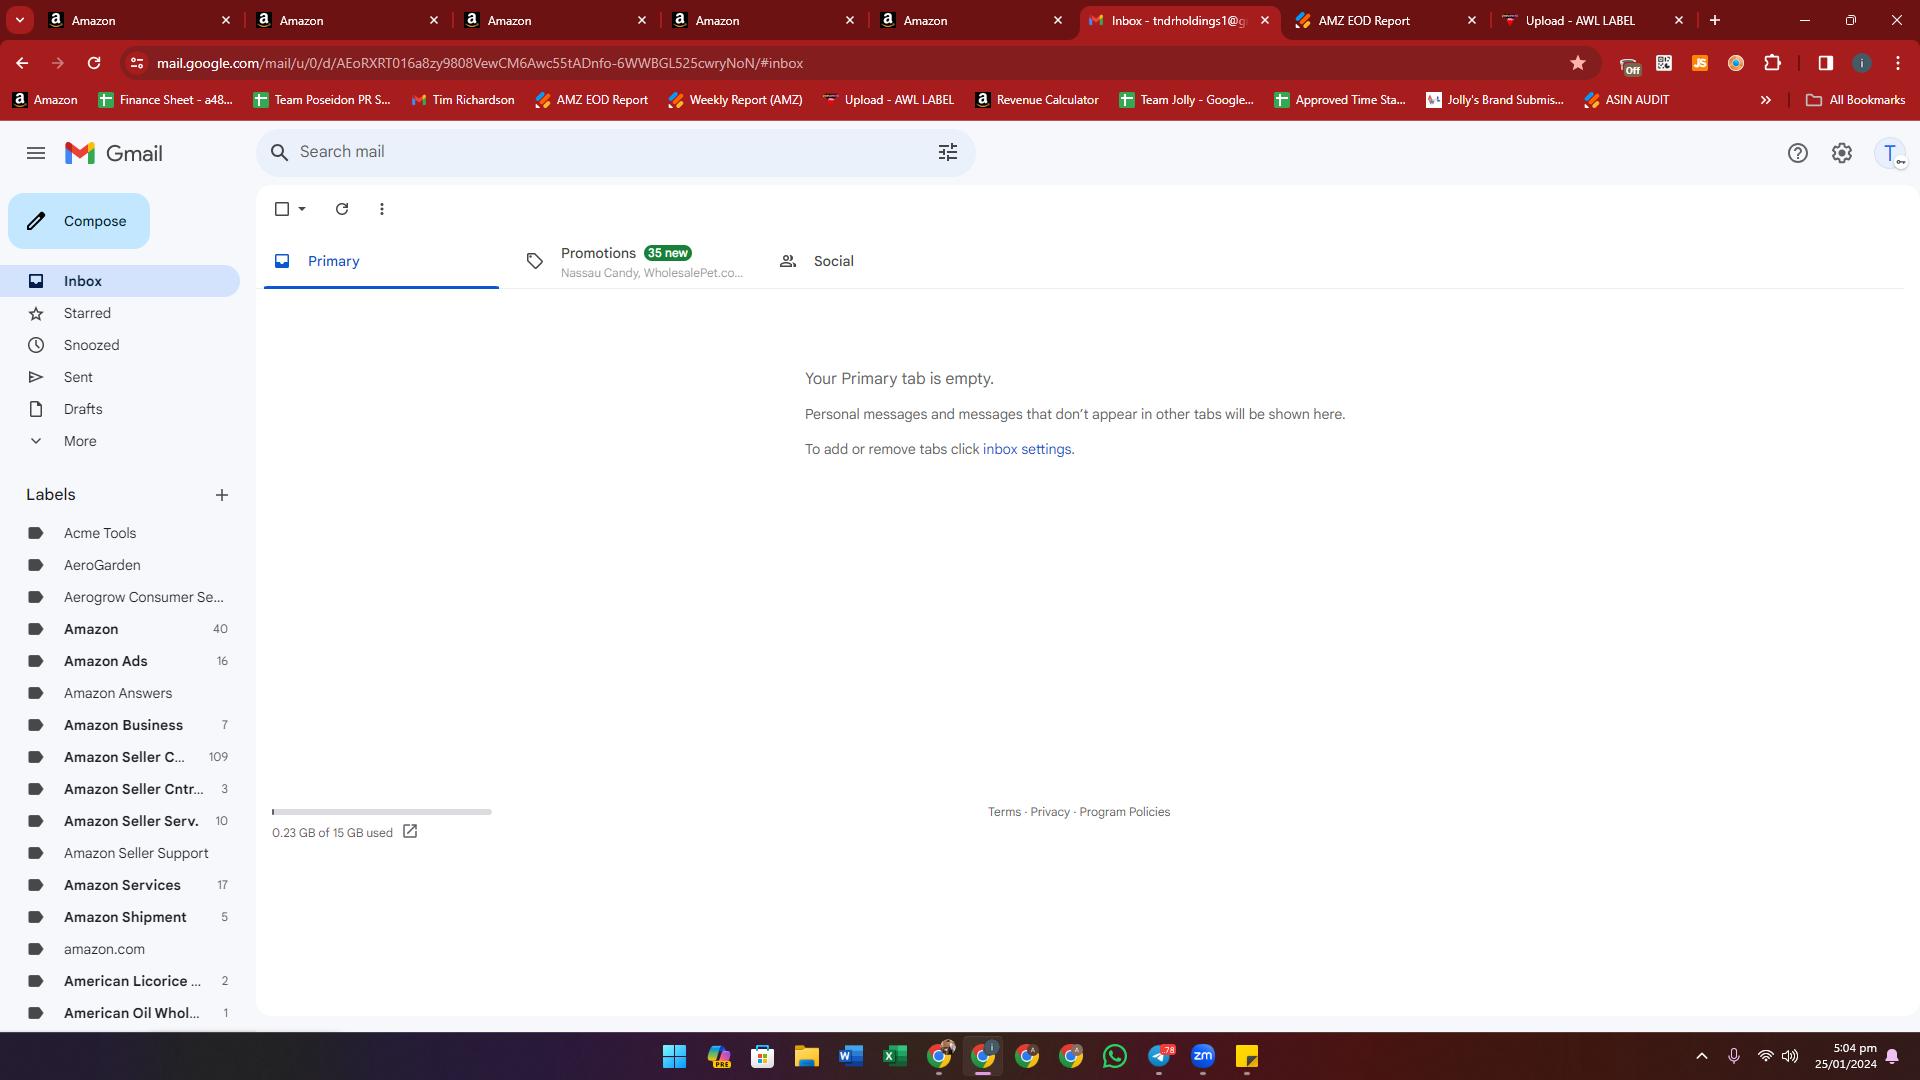1920x1080 pixels.
Task: Open Excel from the taskbar
Action: (894, 1056)
